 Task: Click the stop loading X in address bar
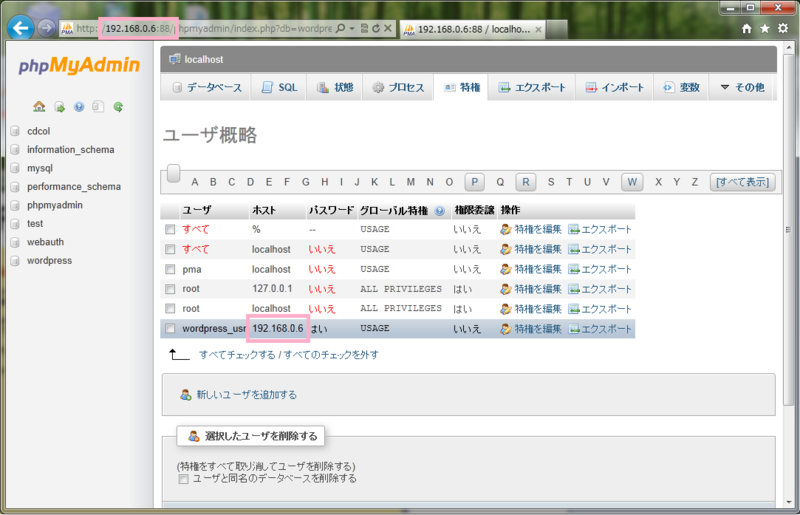click(x=388, y=29)
